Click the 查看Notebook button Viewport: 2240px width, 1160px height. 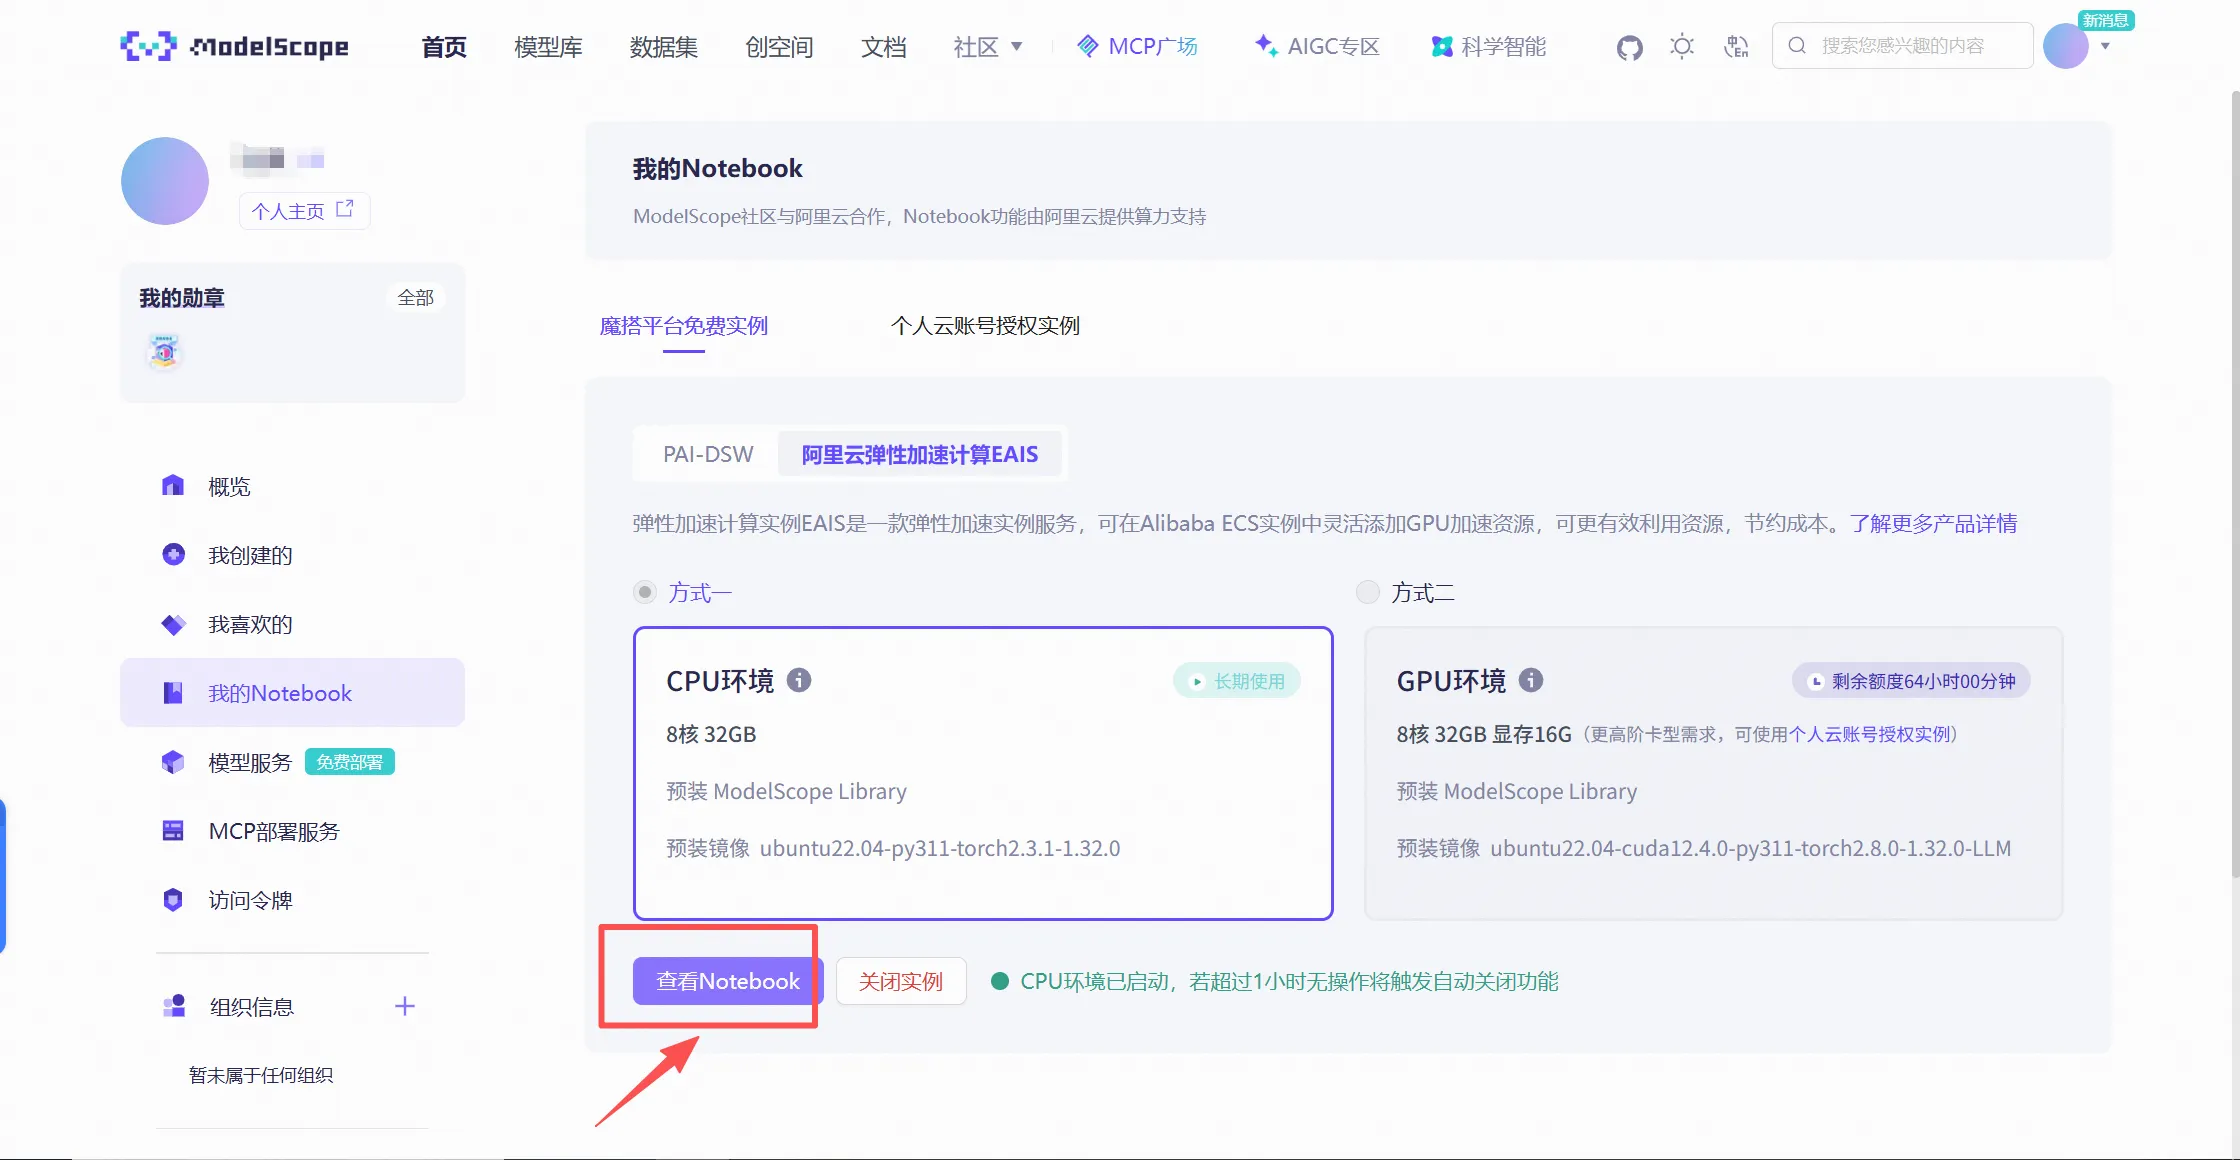(727, 981)
